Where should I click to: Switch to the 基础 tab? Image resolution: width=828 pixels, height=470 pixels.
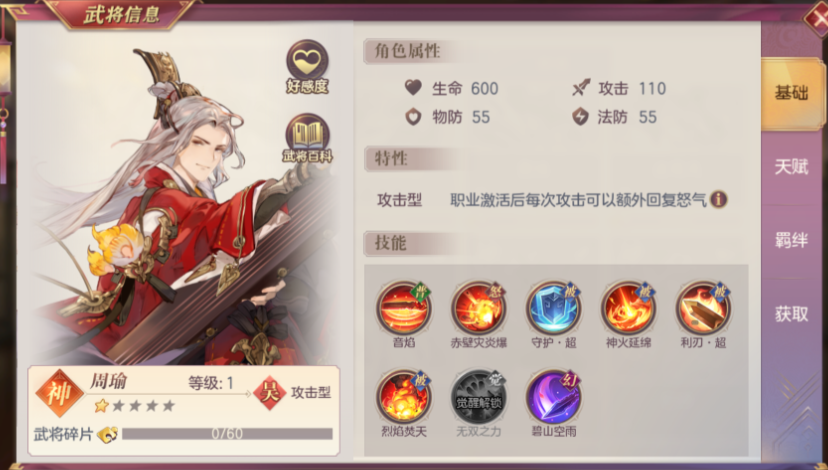(x=791, y=93)
